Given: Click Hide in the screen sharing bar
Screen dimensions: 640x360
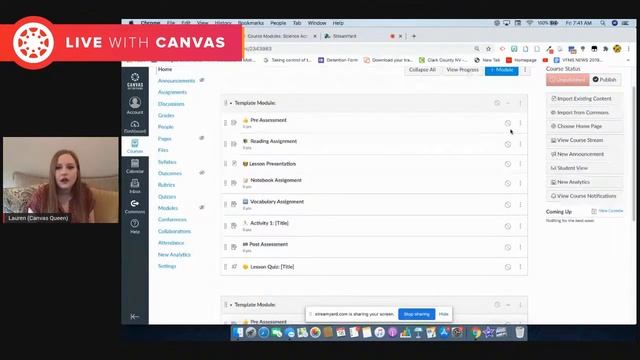Looking at the screenshot, I should (x=443, y=314).
